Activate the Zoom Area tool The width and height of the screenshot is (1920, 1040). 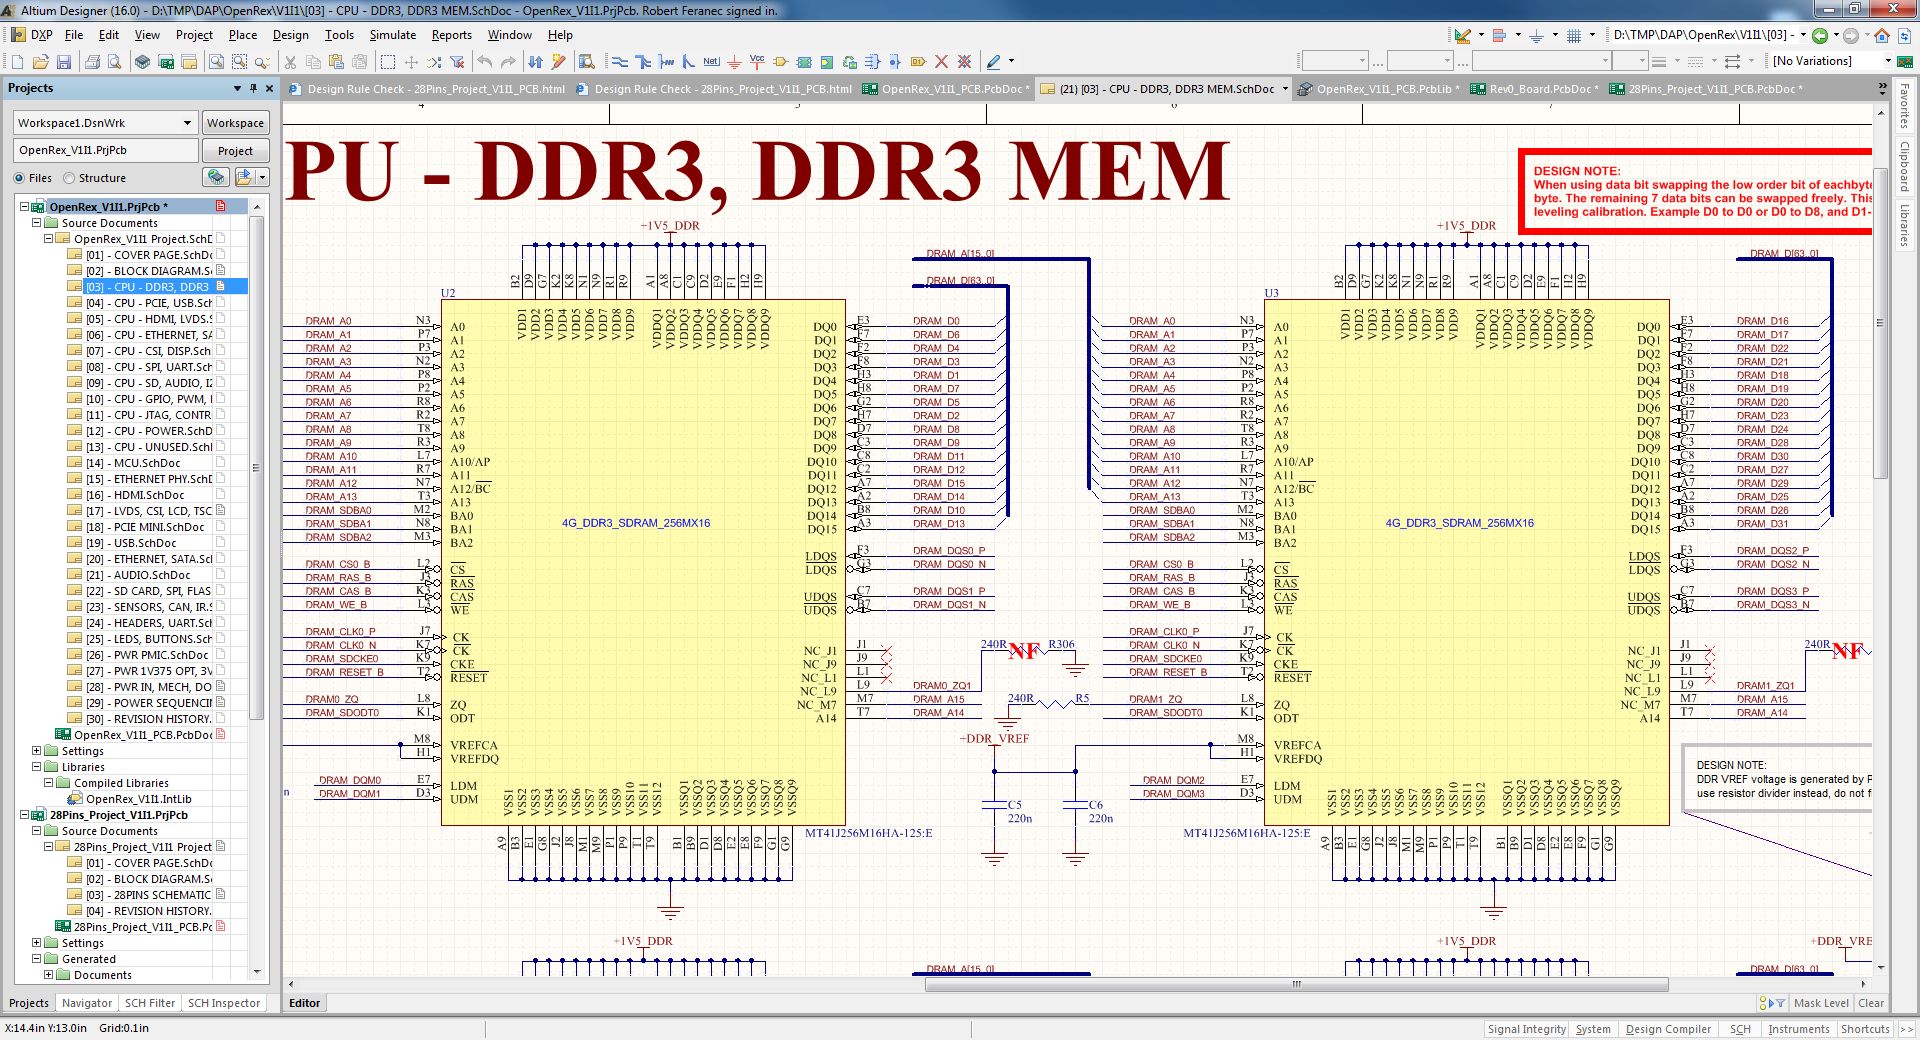[239, 62]
